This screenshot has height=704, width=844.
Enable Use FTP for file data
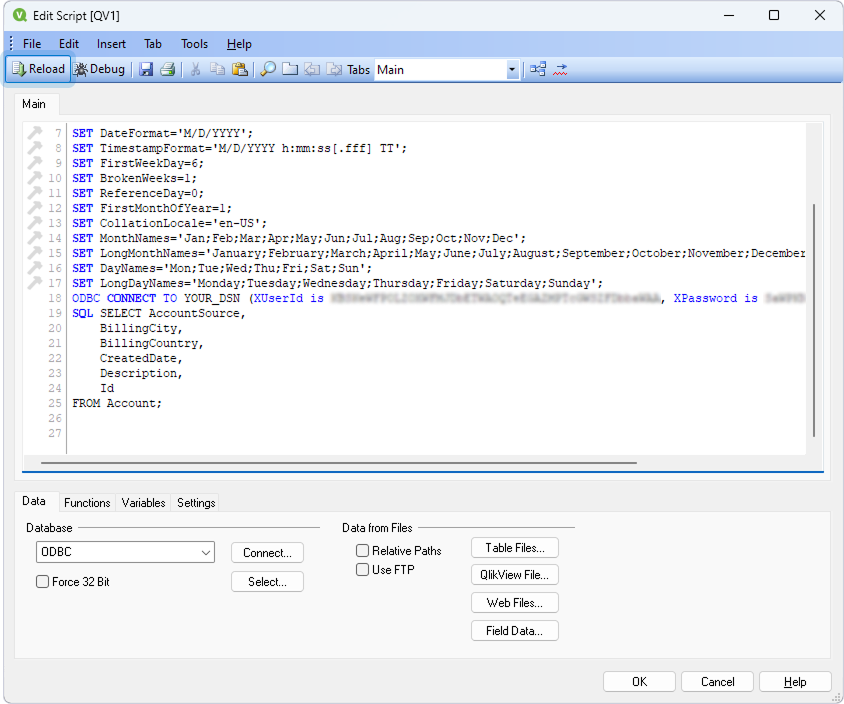click(x=362, y=571)
